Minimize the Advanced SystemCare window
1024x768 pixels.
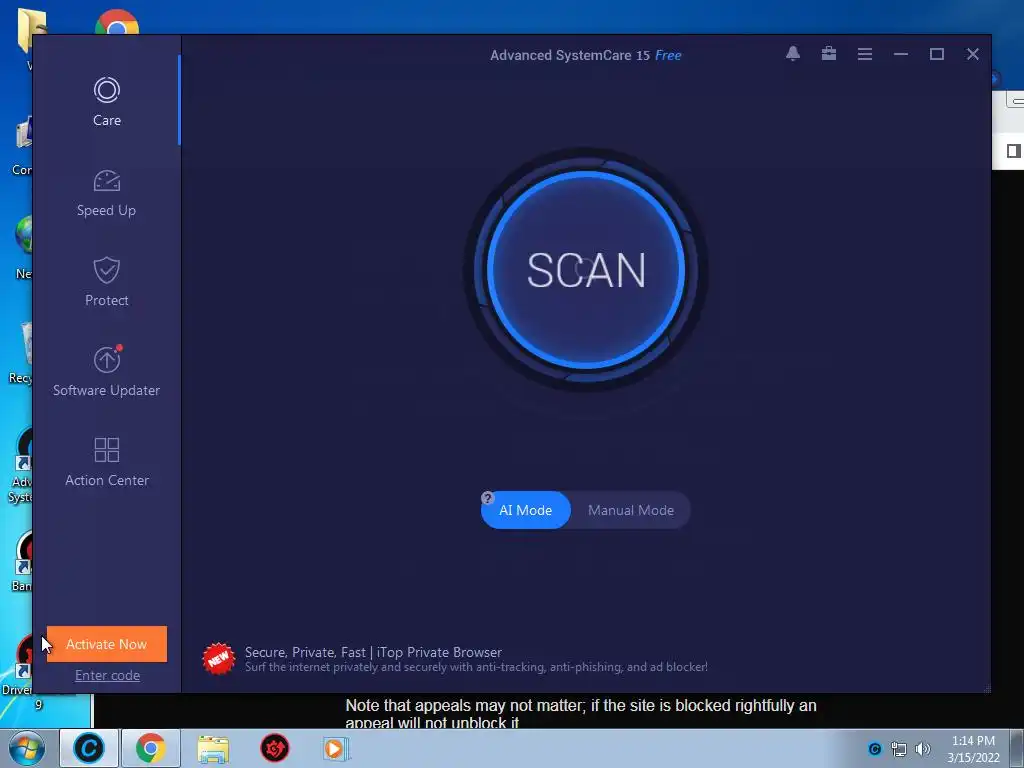[x=901, y=54]
